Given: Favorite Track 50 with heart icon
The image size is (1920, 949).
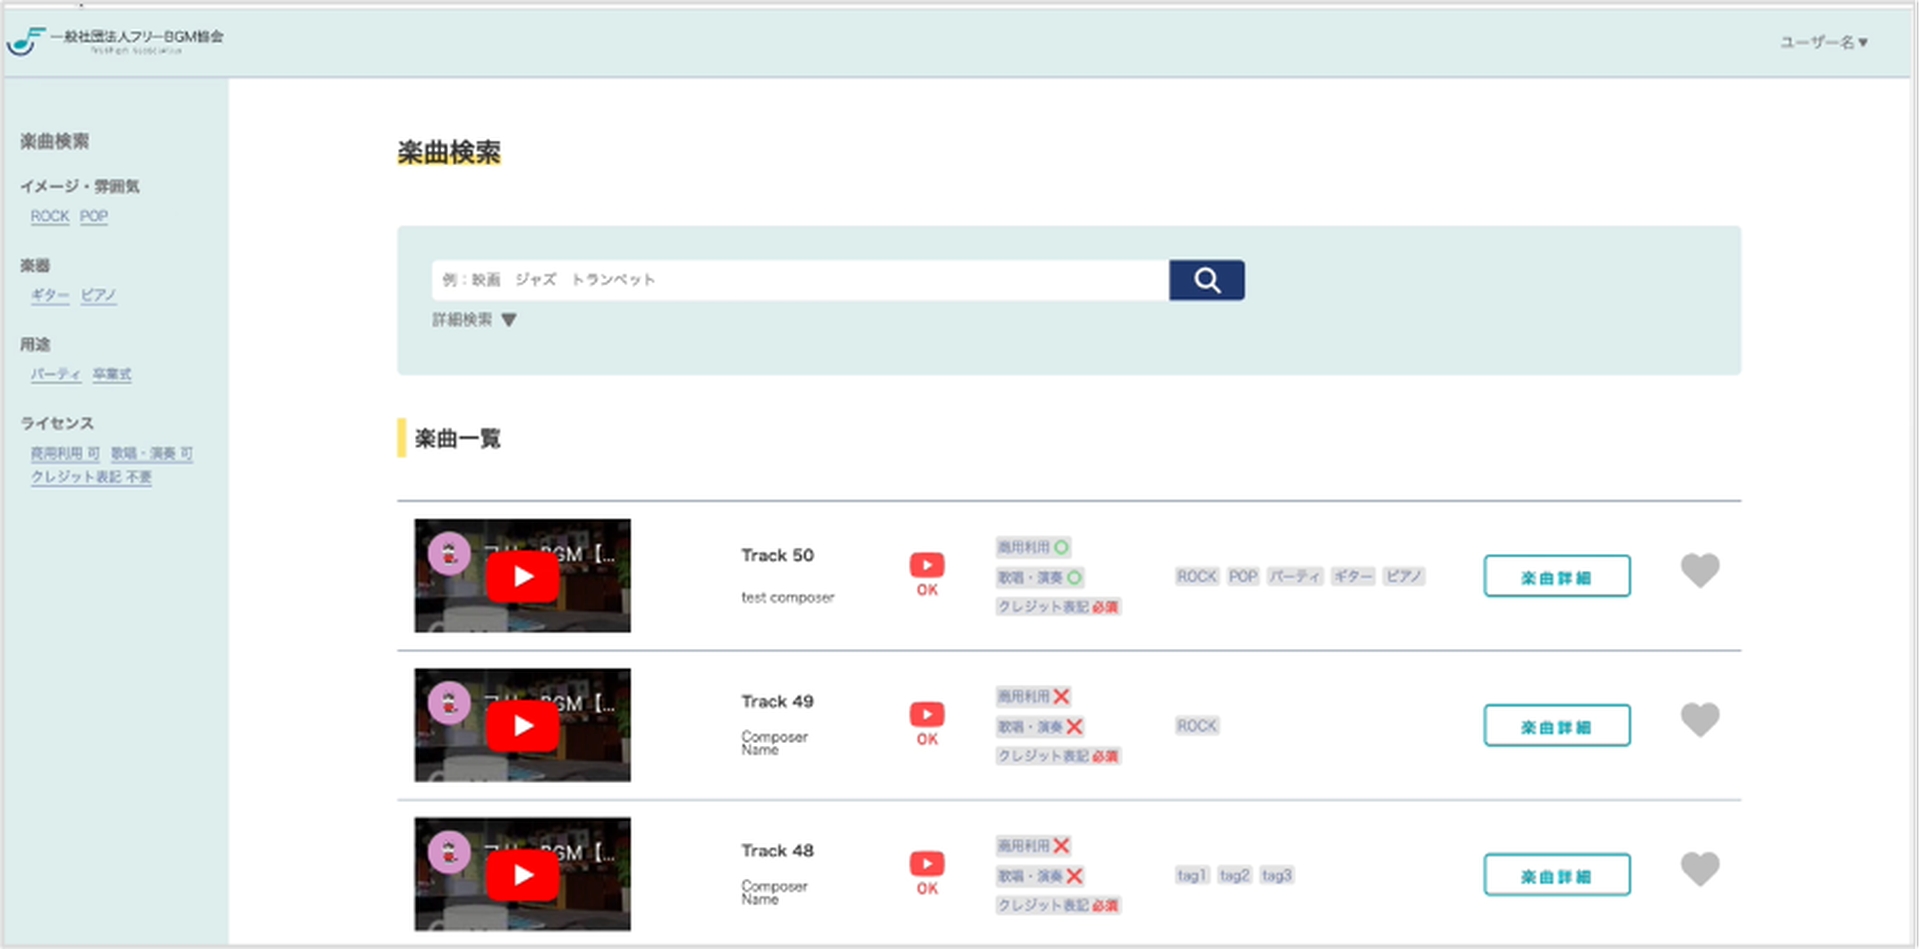Looking at the screenshot, I should coord(1699,570).
